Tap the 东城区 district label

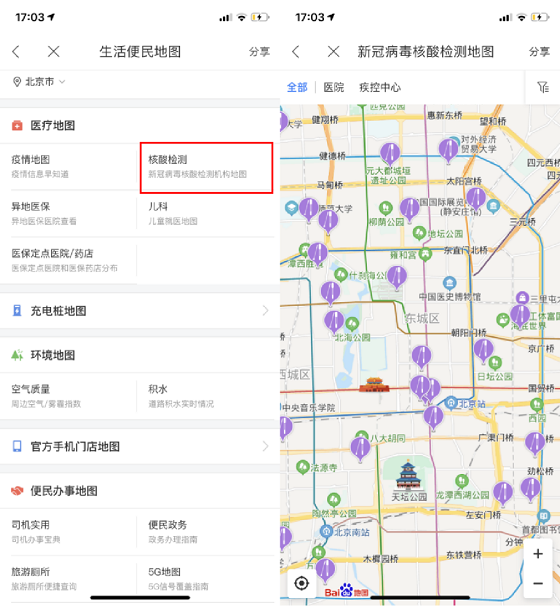click(x=422, y=318)
